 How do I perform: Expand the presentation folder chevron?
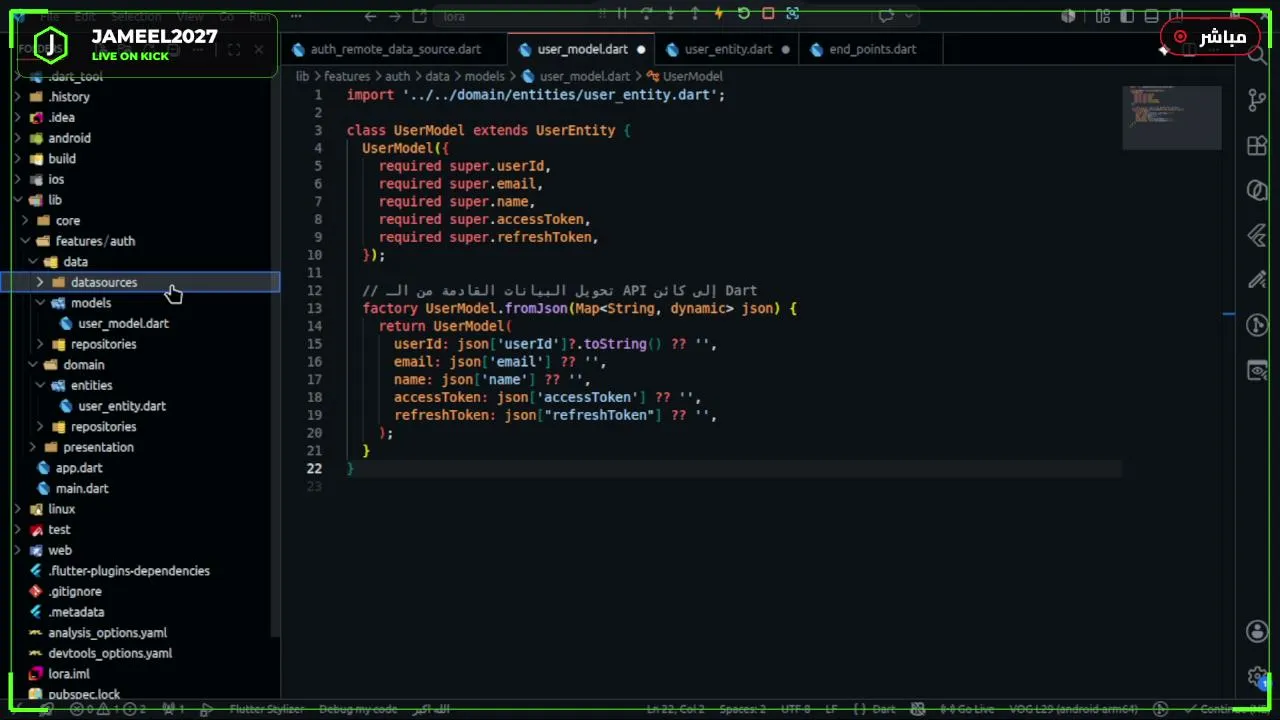tap(32, 447)
